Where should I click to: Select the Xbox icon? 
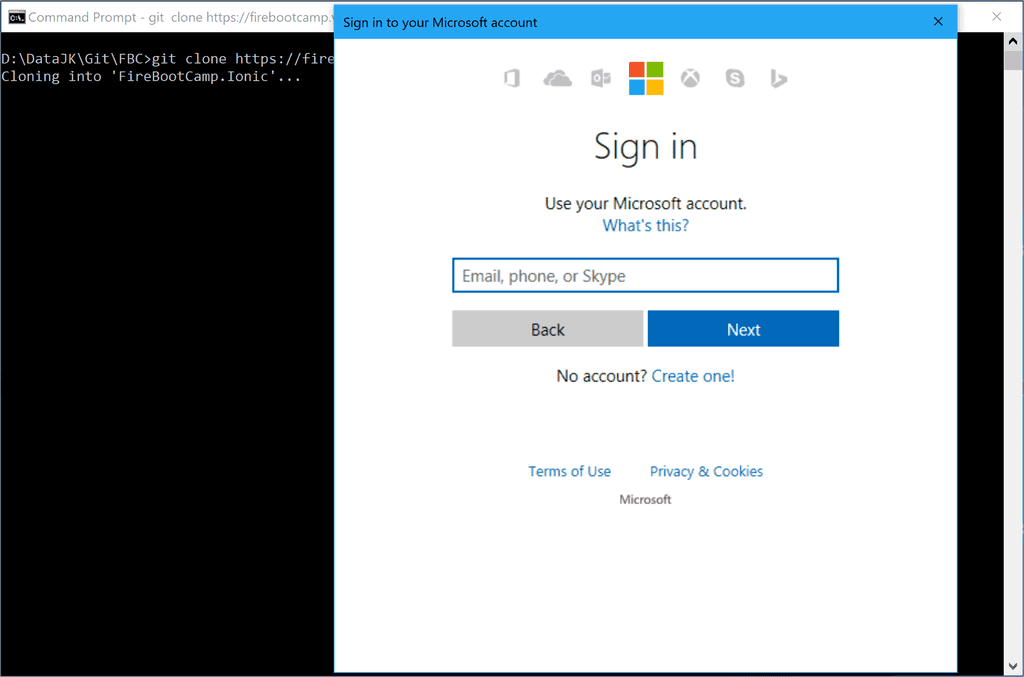(x=690, y=78)
